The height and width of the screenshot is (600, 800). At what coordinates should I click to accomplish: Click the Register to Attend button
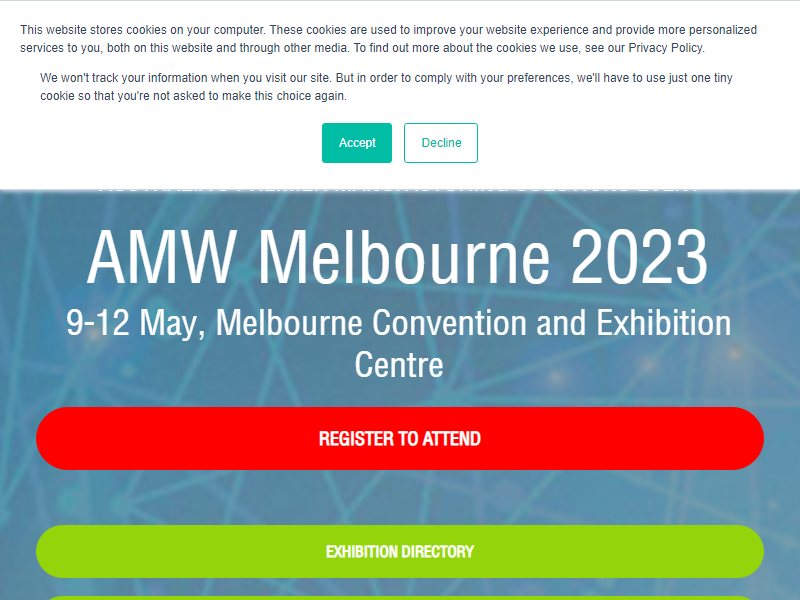[x=399, y=438]
